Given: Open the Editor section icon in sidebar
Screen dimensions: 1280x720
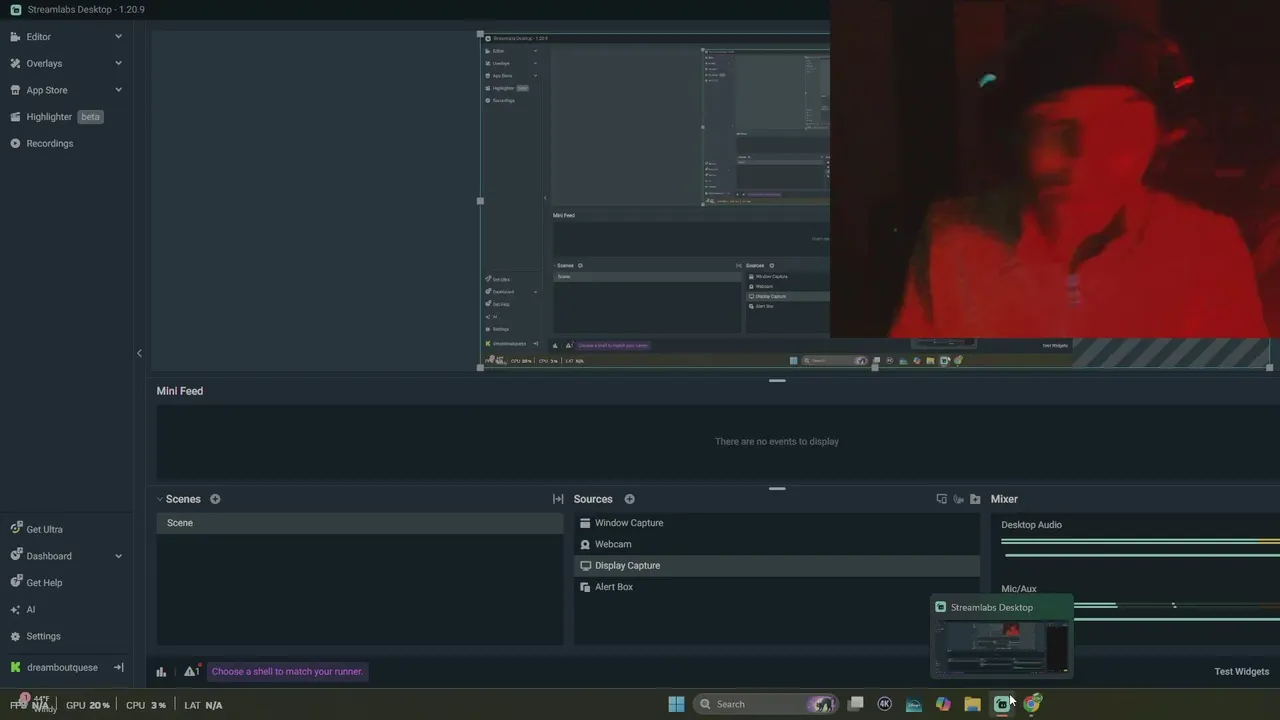Looking at the screenshot, I should (15, 37).
